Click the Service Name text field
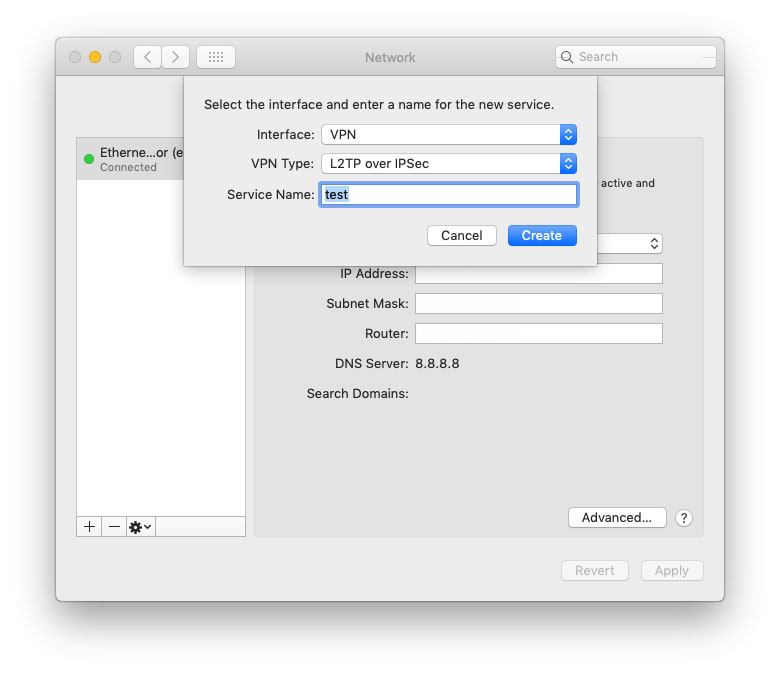The image size is (780, 675). click(x=448, y=194)
